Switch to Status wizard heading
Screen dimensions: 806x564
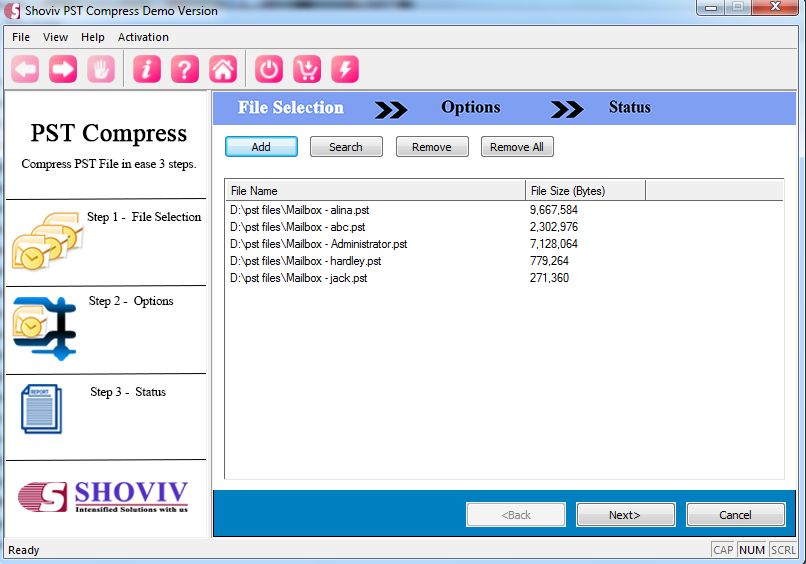[x=630, y=107]
